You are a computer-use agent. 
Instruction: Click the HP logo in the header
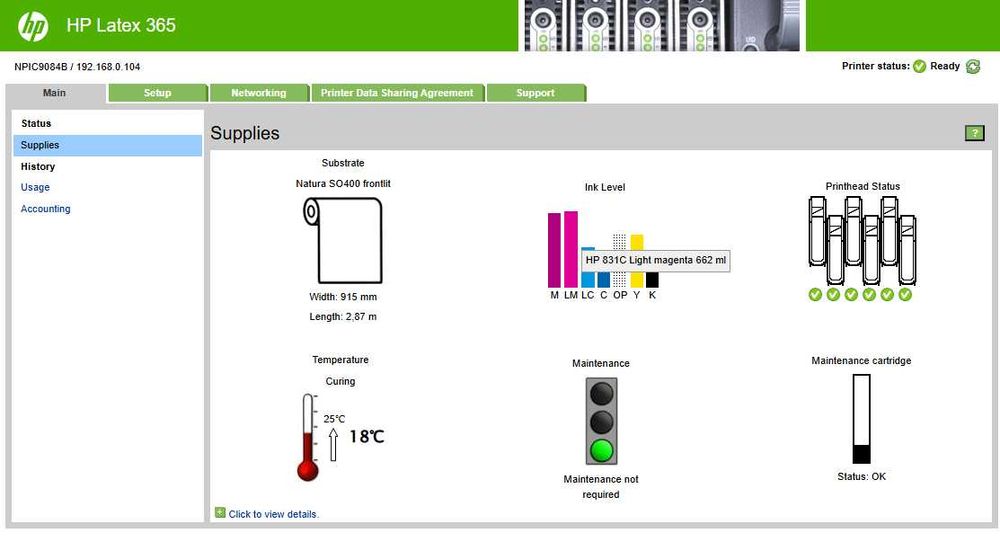pyautogui.click(x=33, y=26)
